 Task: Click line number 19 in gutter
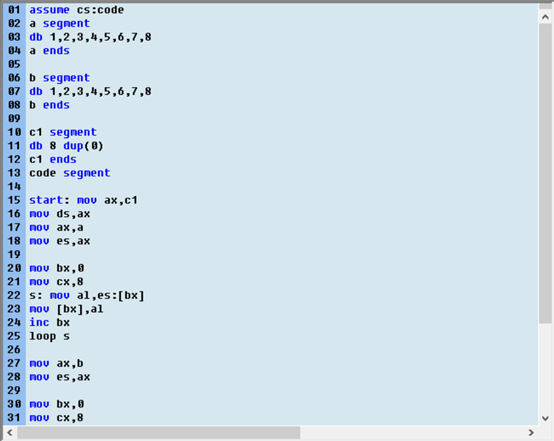pyautogui.click(x=14, y=254)
